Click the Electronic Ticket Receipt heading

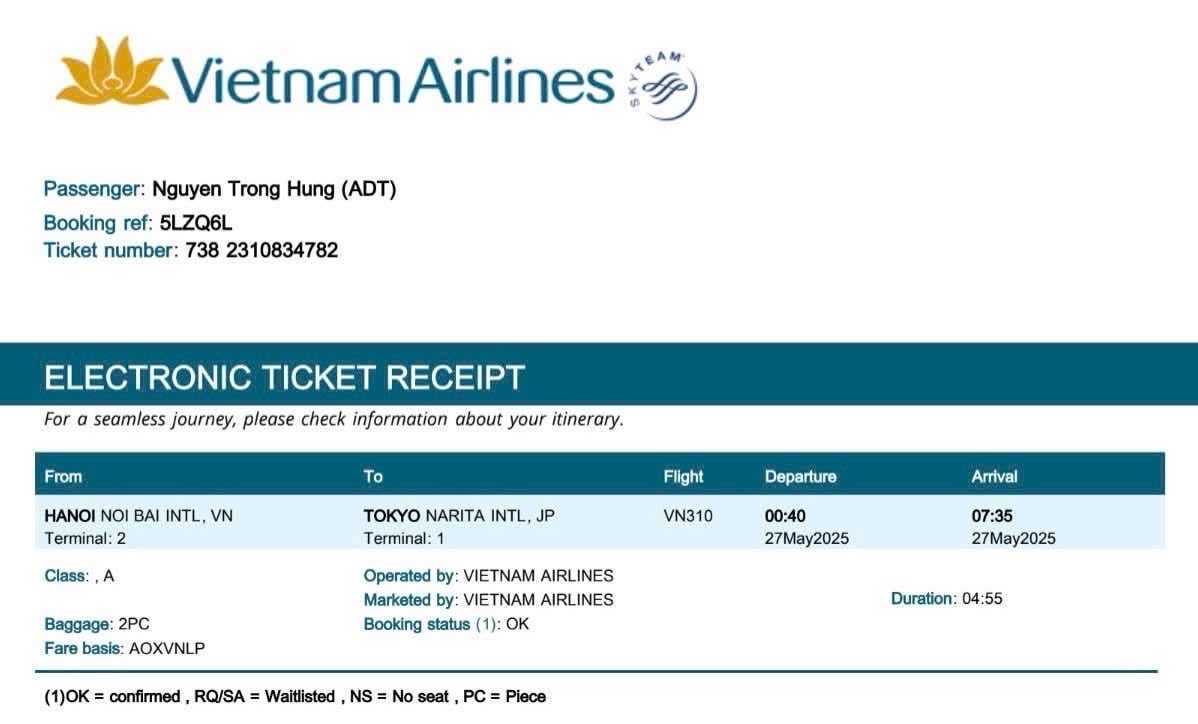284,377
